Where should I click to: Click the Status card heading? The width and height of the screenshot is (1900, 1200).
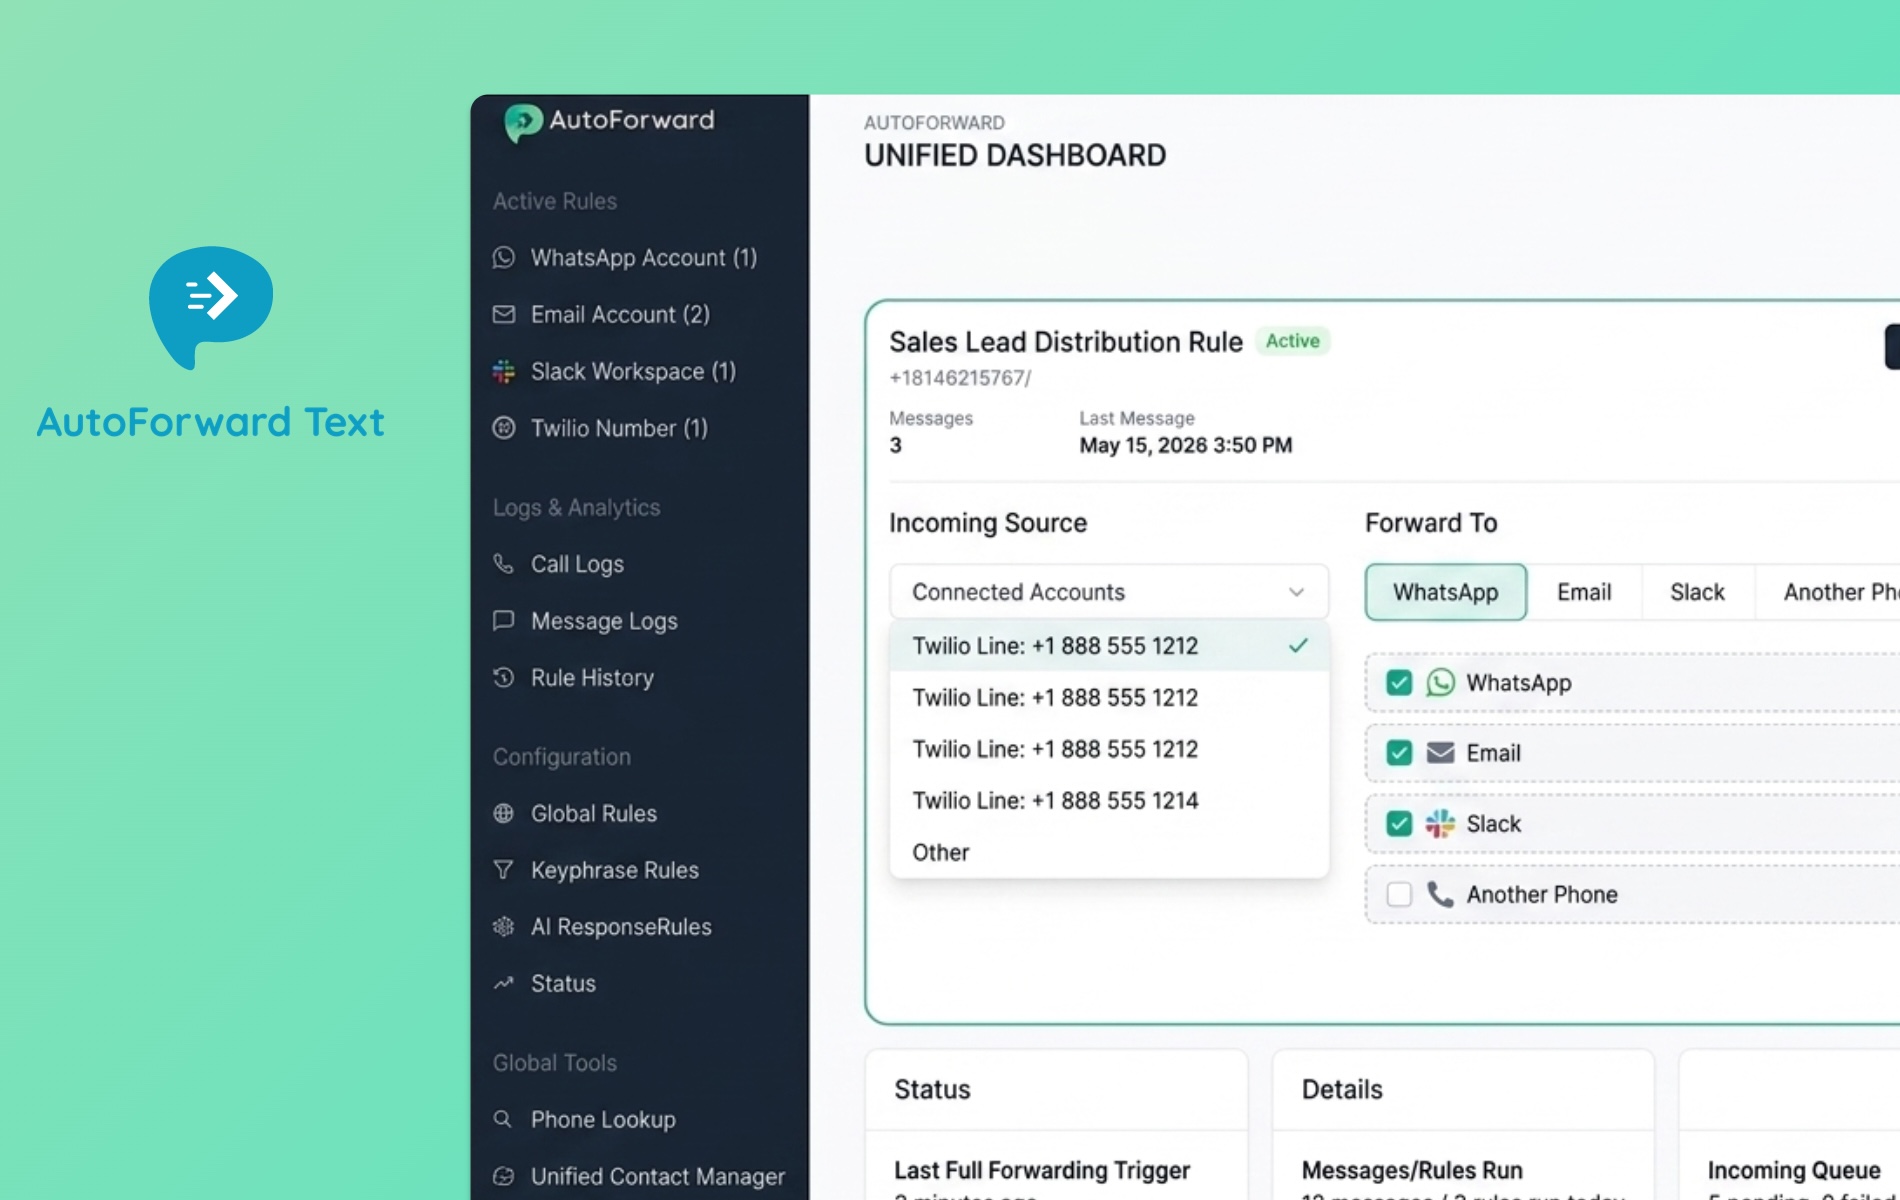click(x=932, y=1090)
